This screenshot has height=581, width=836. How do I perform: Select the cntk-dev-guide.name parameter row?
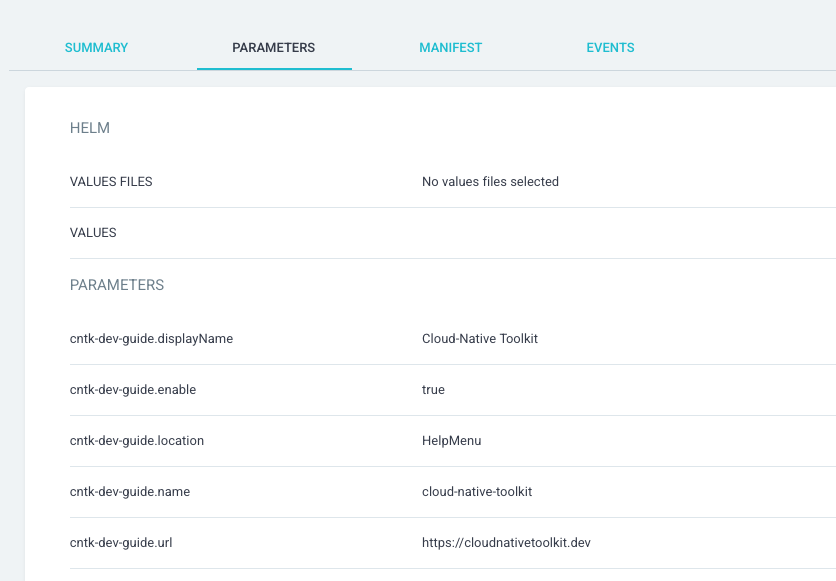tap(129, 491)
